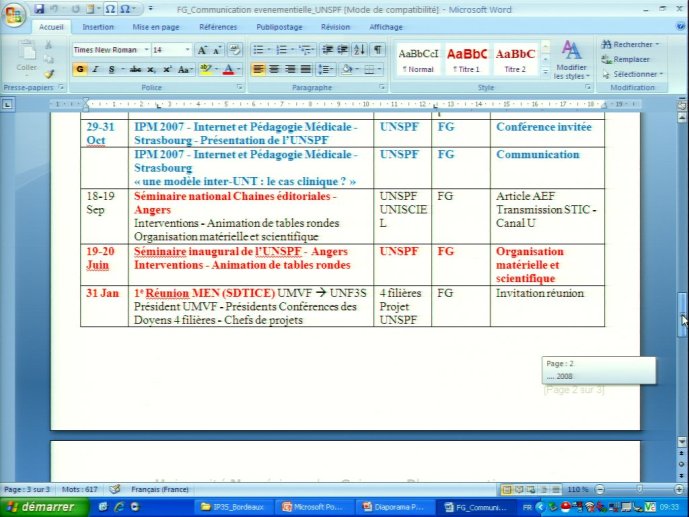
Task: Open the Insertion tab
Action: [x=98, y=27]
